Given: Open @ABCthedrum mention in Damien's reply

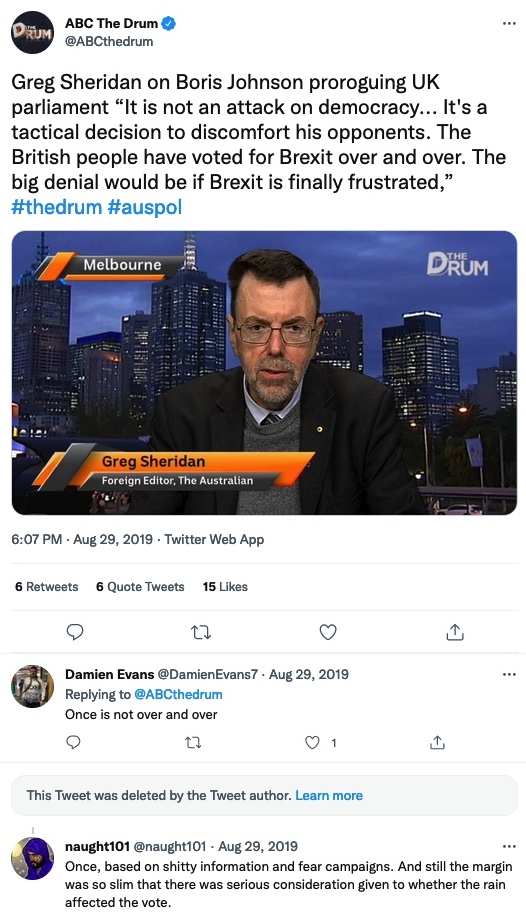Looking at the screenshot, I should tap(178, 694).
